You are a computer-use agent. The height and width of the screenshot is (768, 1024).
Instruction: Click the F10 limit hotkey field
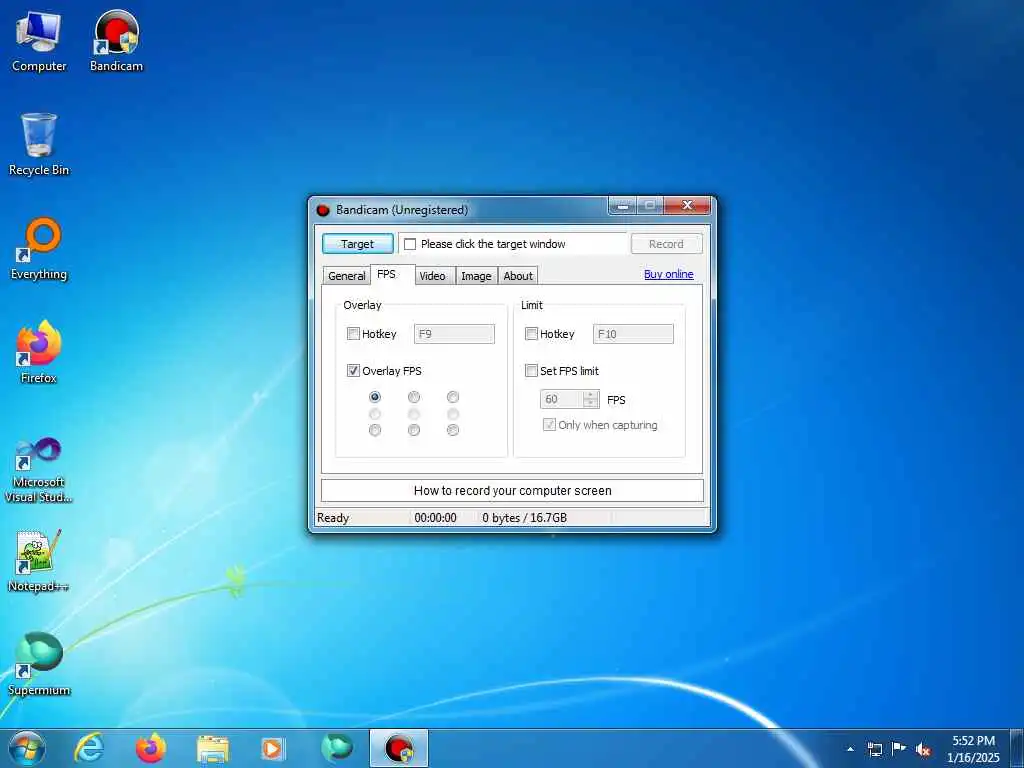point(633,334)
